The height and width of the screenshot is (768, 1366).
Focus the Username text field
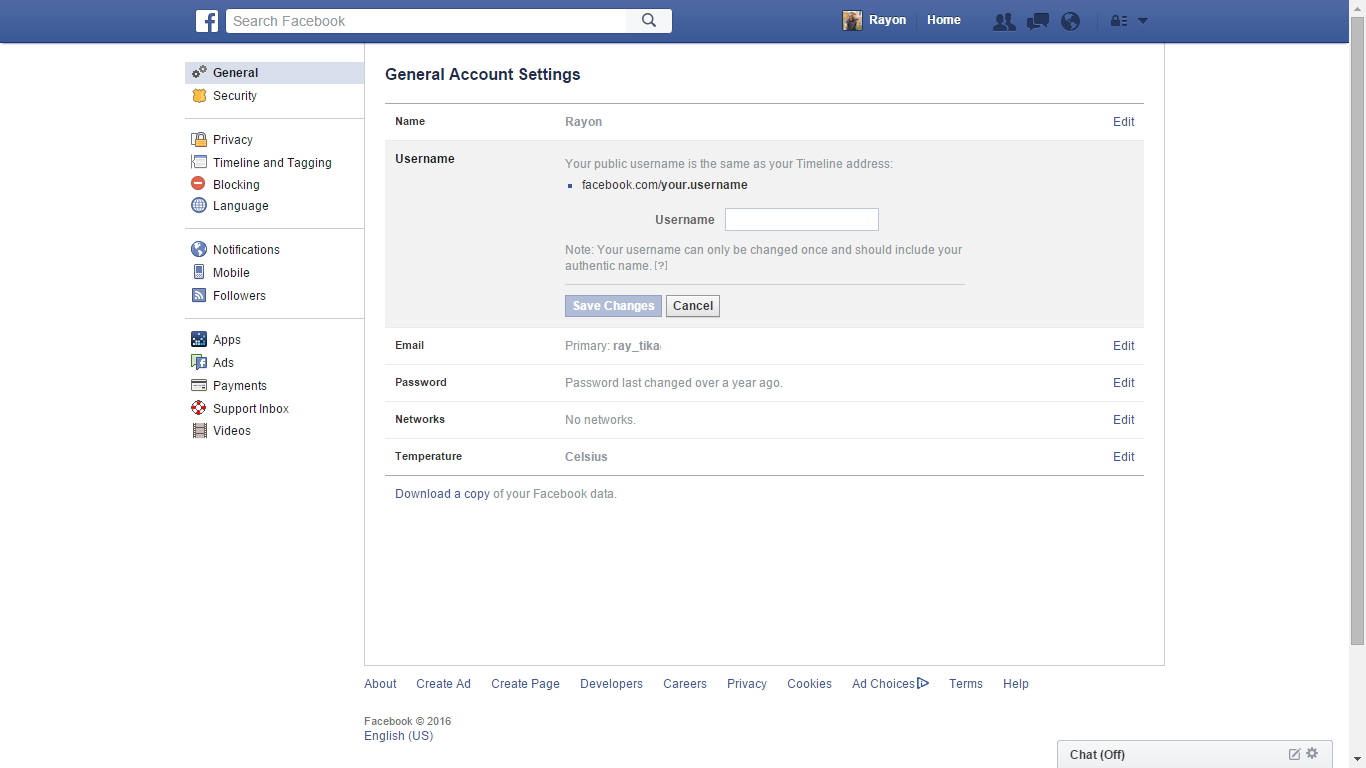[802, 220]
